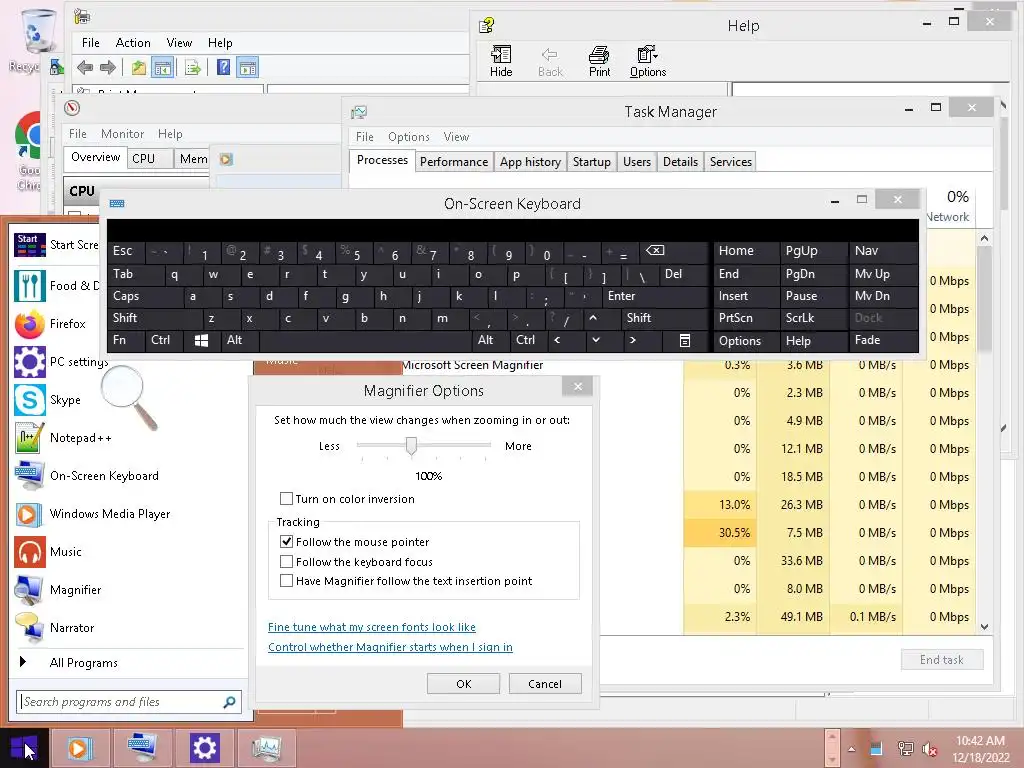The width and height of the screenshot is (1024, 768).
Task: Open Options in the Help toolbar
Action: coord(648,61)
